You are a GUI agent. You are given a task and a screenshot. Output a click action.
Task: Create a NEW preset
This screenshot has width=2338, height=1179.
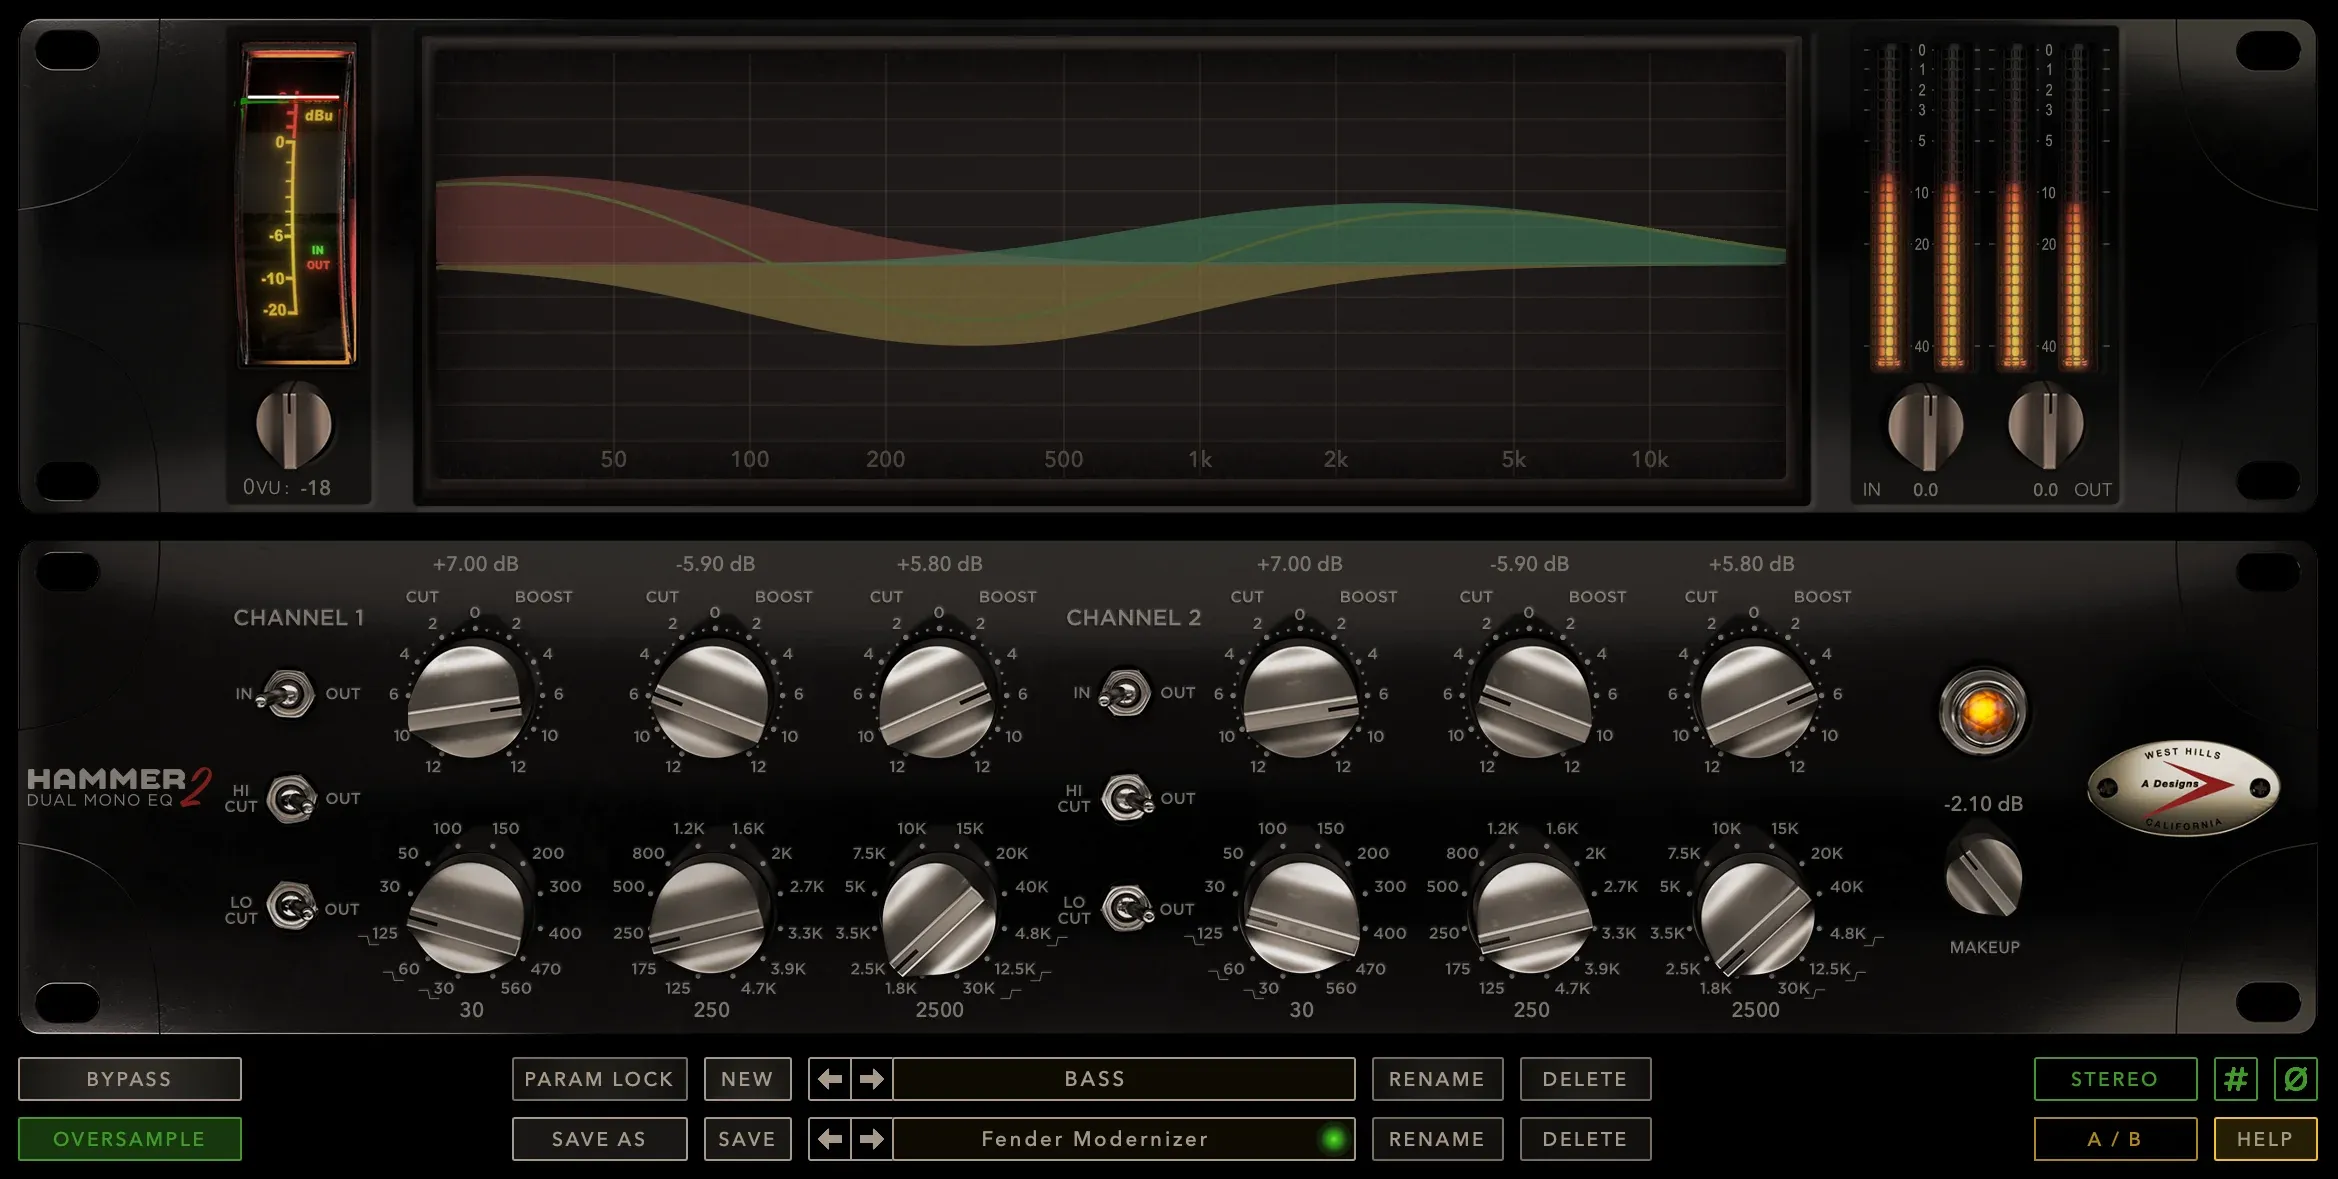pyautogui.click(x=747, y=1079)
